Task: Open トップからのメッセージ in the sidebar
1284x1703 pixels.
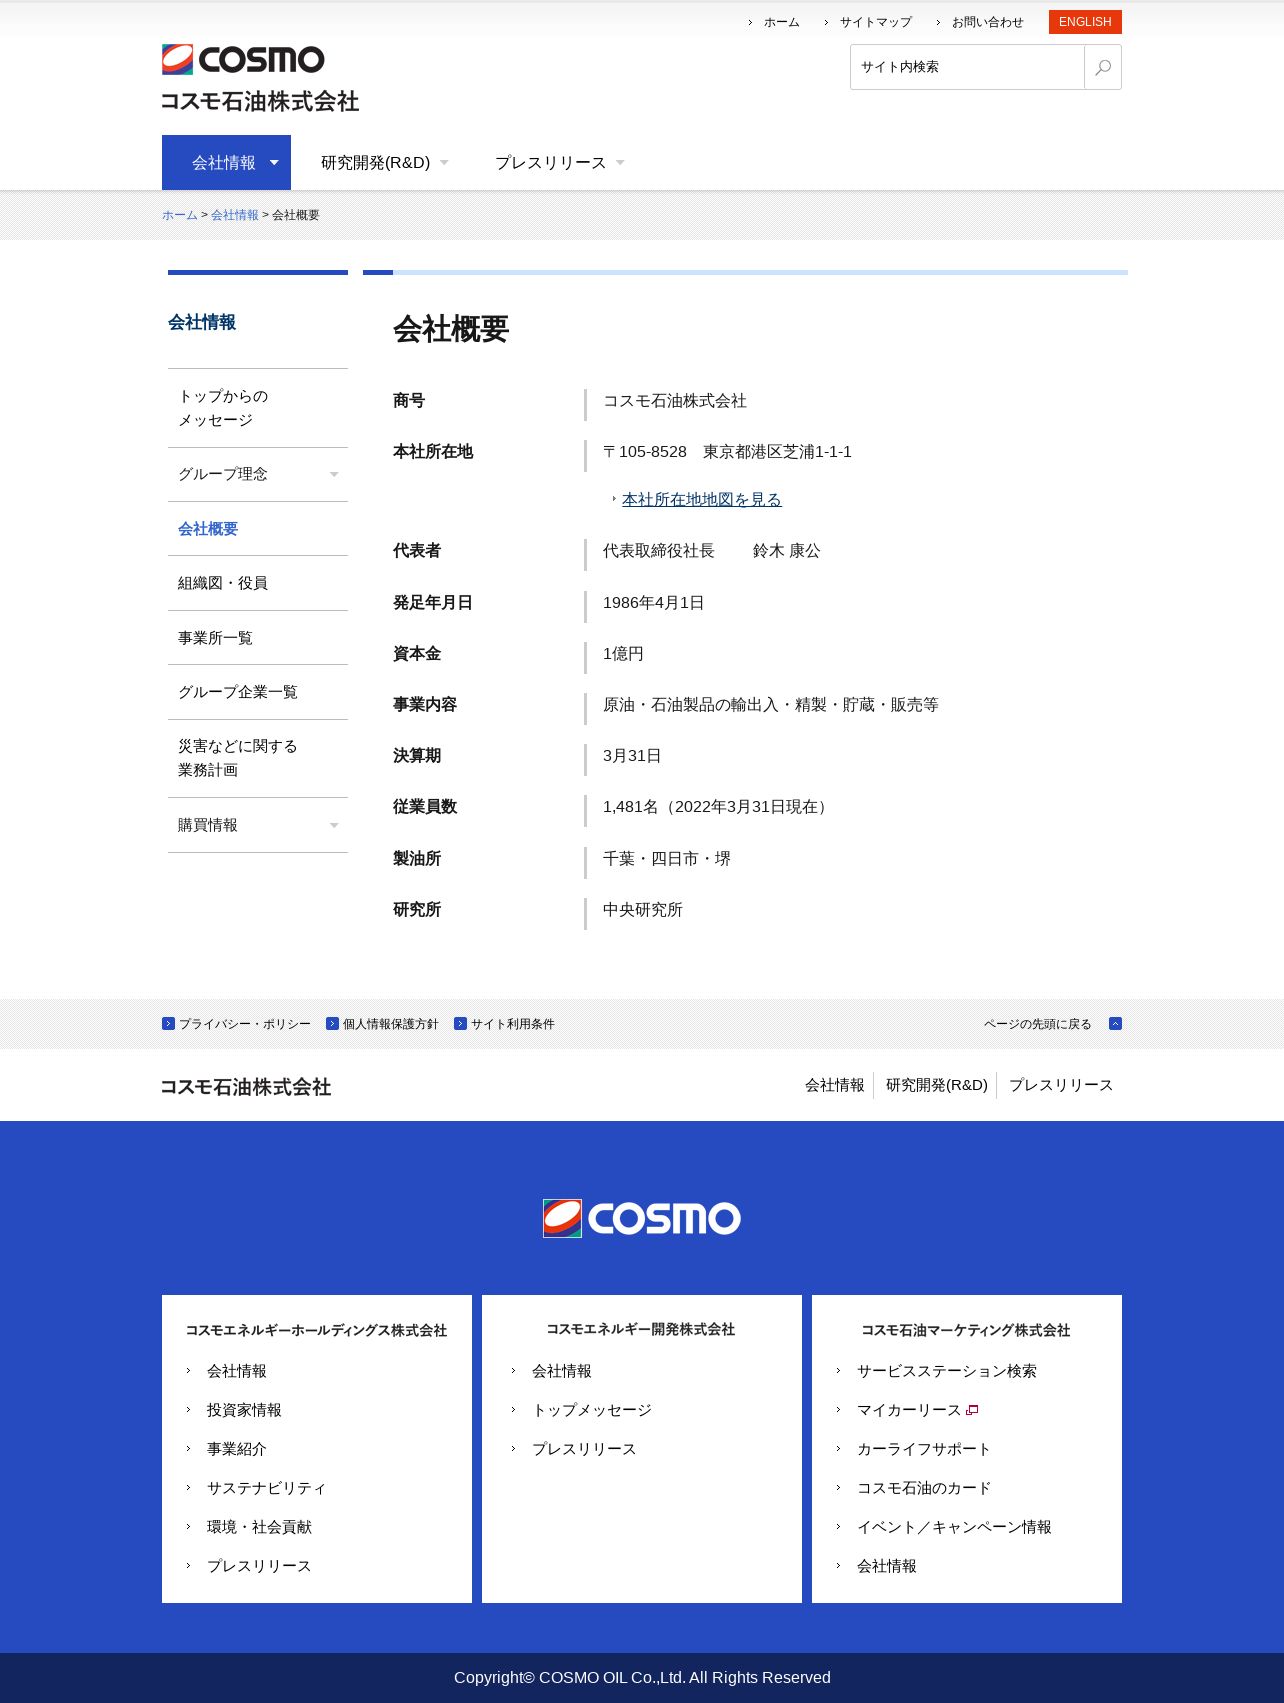Action: pos(258,408)
